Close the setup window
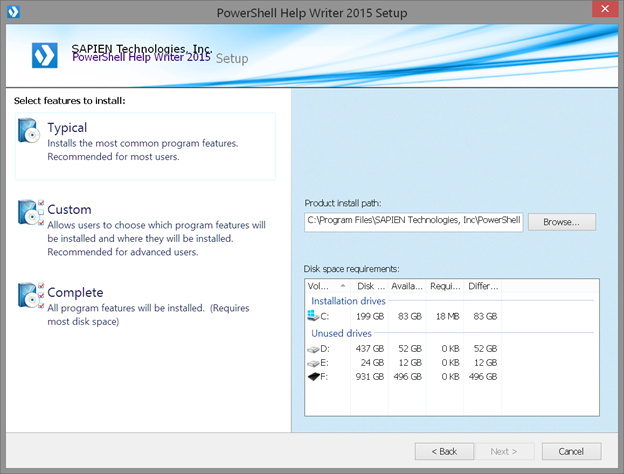624x474 pixels. tap(605, 9)
